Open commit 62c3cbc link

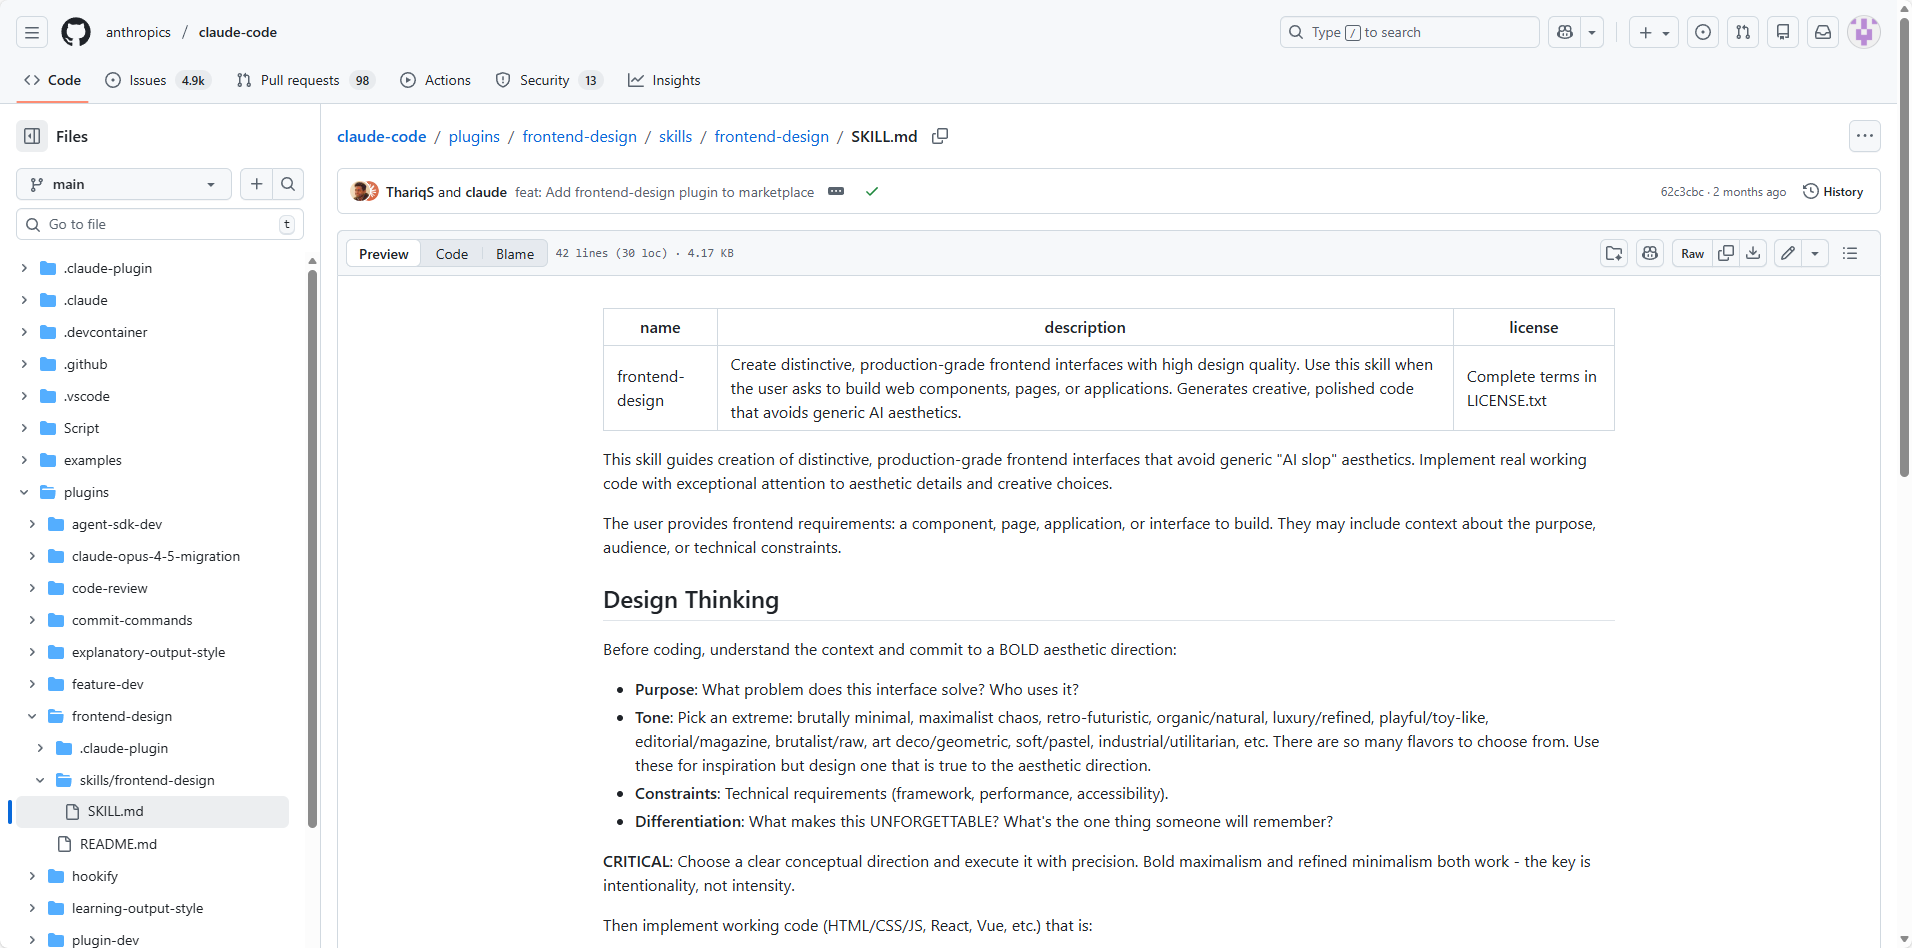[1682, 192]
